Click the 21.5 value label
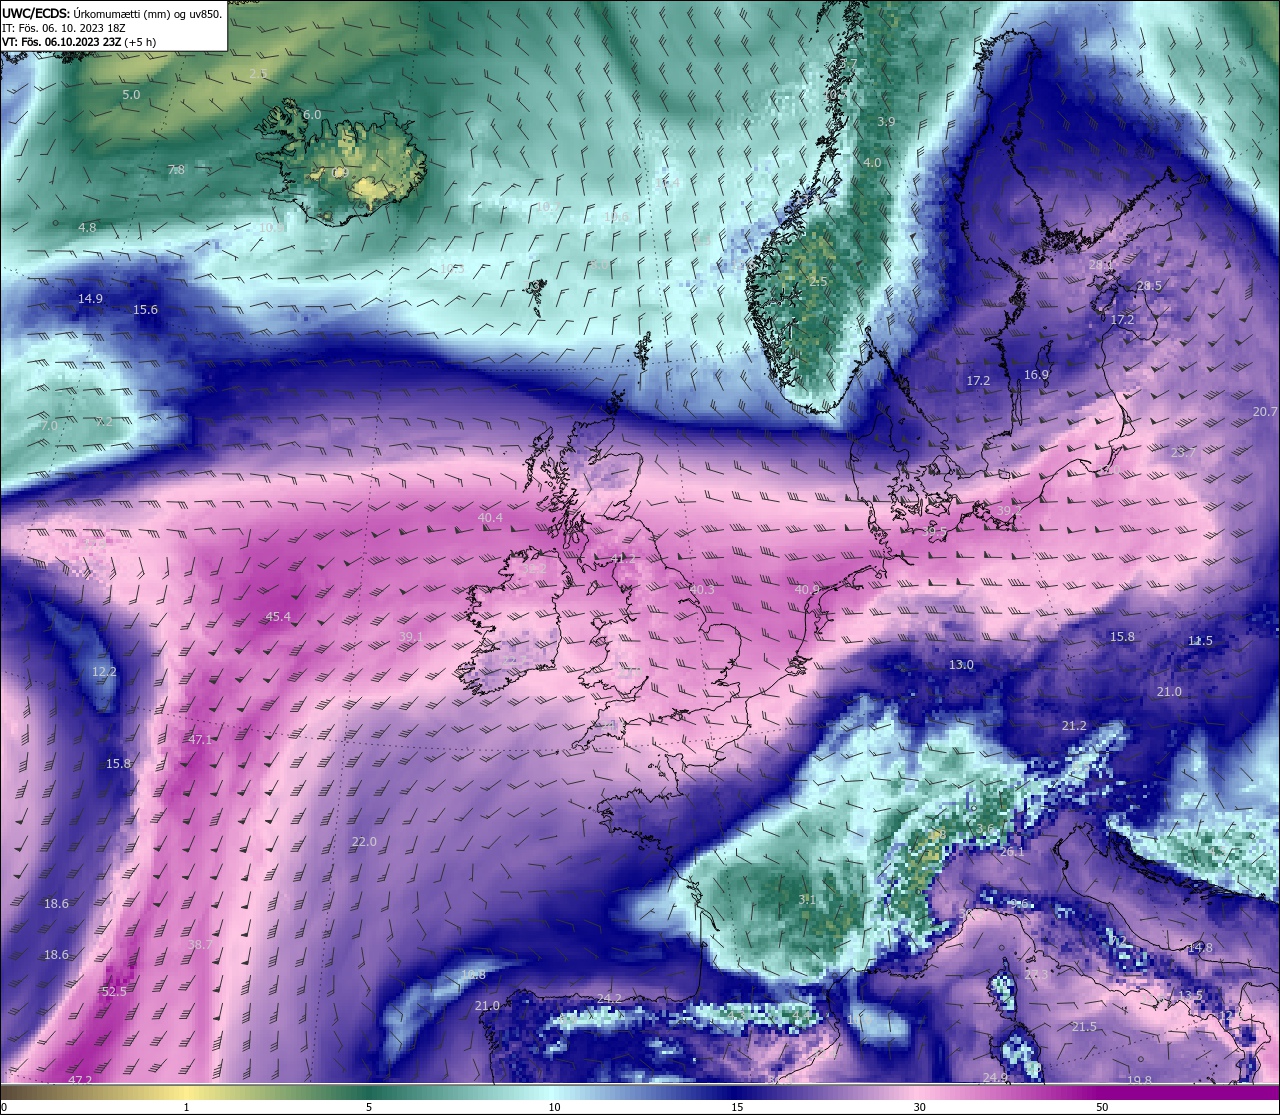 [1084, 1027]
